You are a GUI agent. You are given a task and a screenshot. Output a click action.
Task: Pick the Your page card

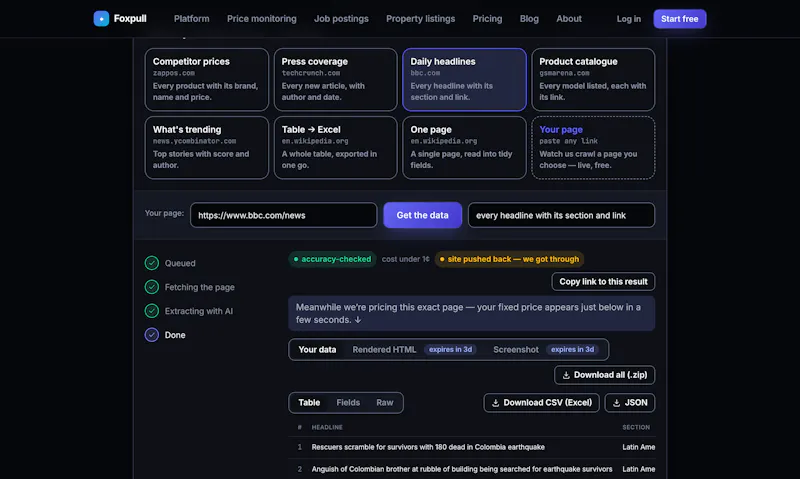593,148
